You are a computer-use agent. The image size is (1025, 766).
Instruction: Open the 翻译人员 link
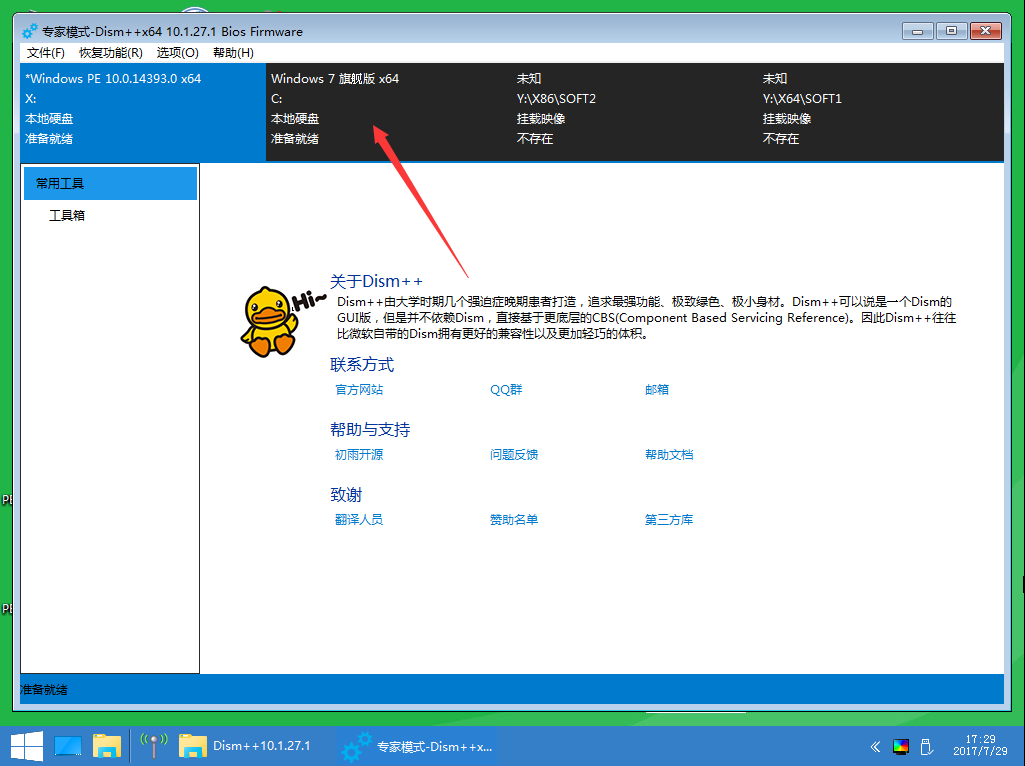[x=359, y=520]
